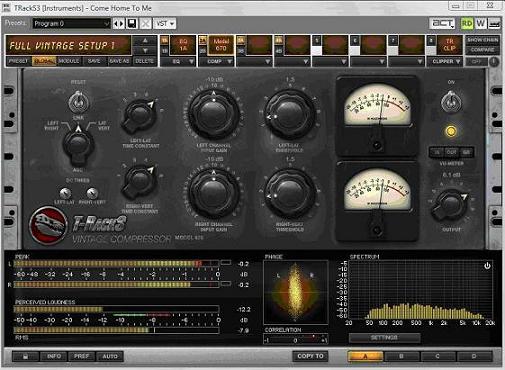Click the OUTPUT level knob

[x=450, y=205]
